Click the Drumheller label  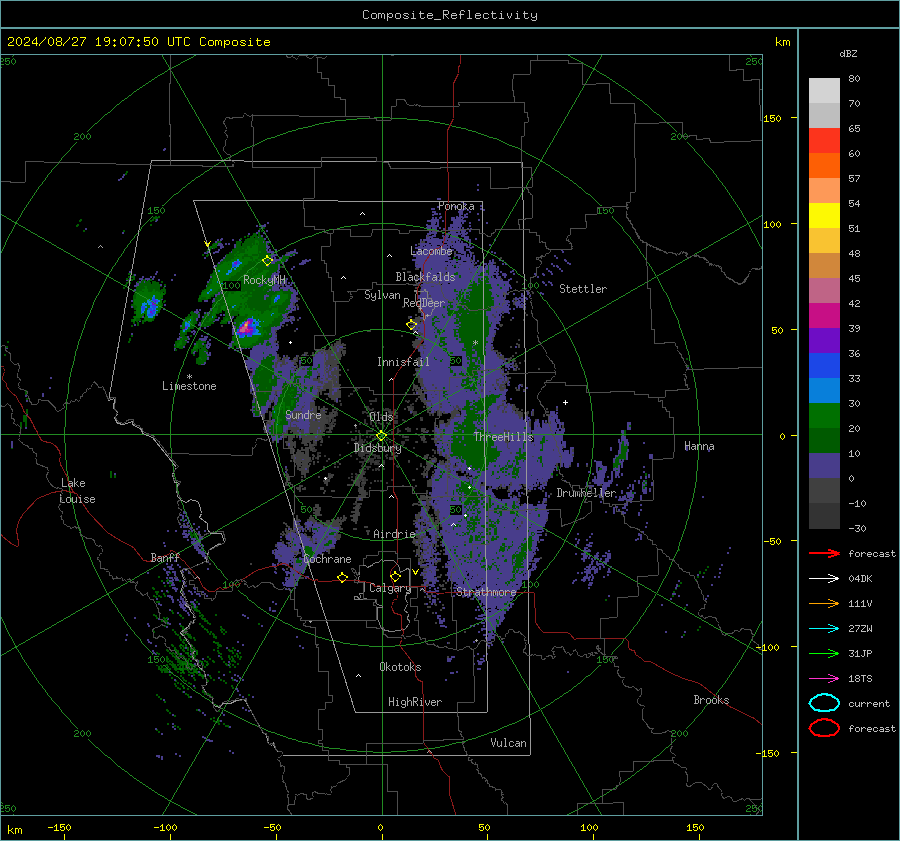point(586,493)
